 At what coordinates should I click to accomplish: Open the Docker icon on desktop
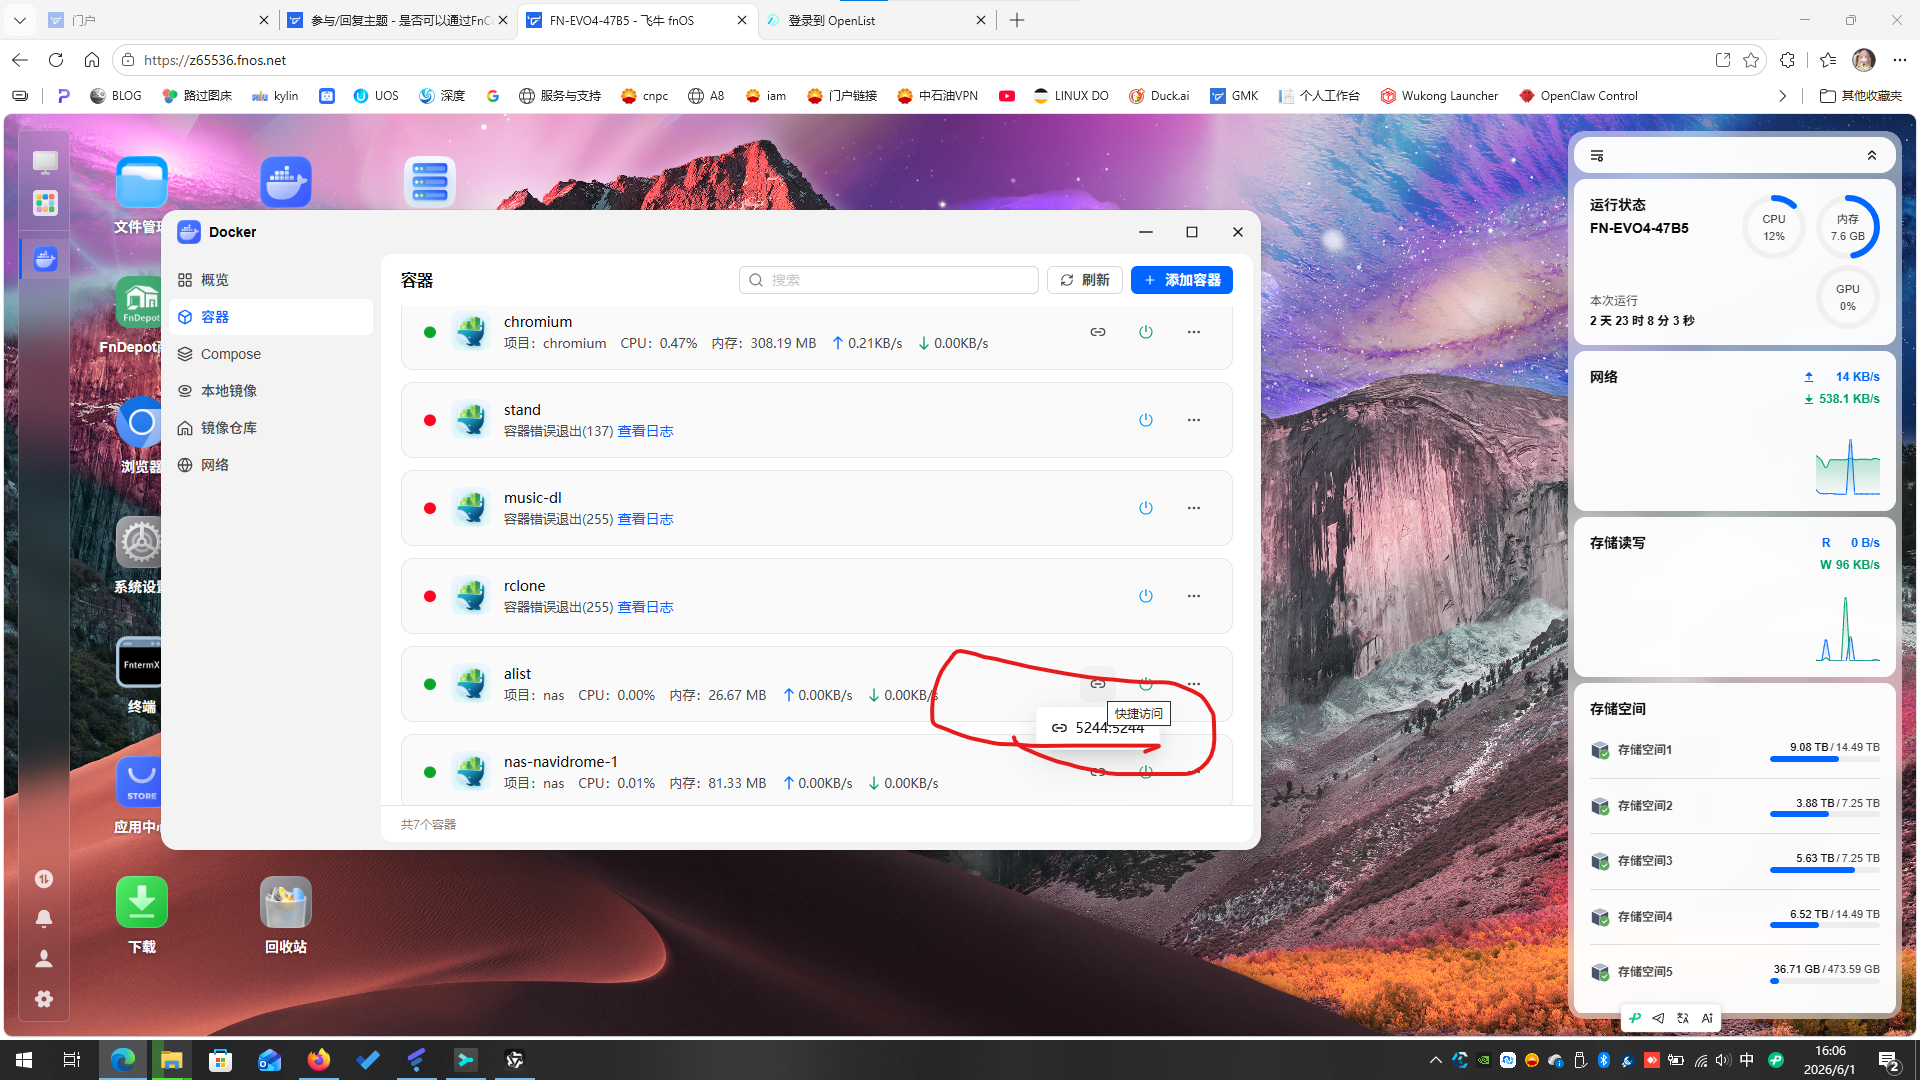tap(286, 182)
